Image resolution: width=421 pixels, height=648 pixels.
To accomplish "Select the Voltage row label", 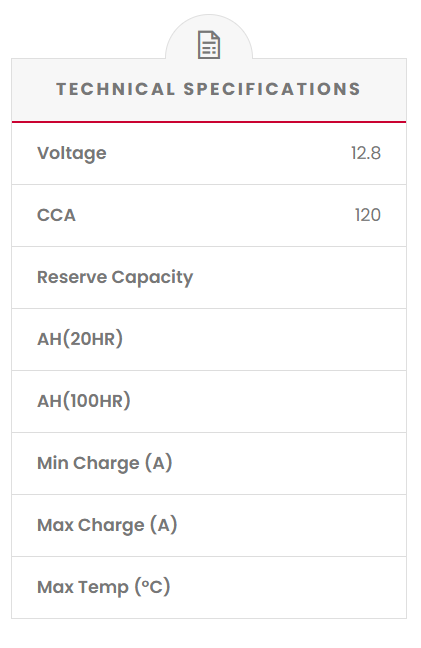I will [72, 153].
